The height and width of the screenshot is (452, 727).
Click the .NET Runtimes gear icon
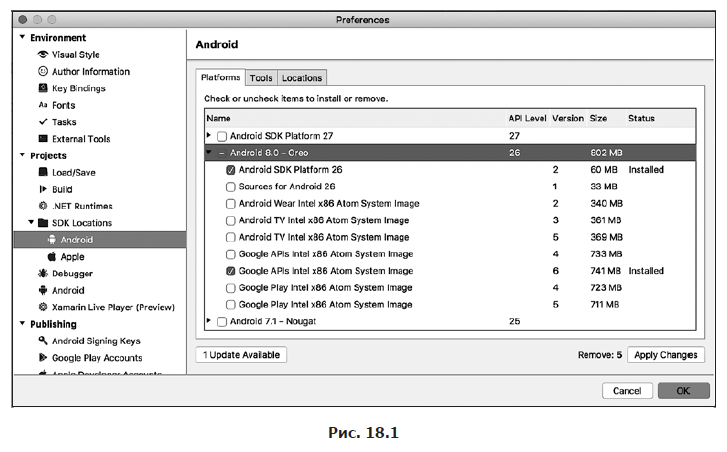coord(43,206)
